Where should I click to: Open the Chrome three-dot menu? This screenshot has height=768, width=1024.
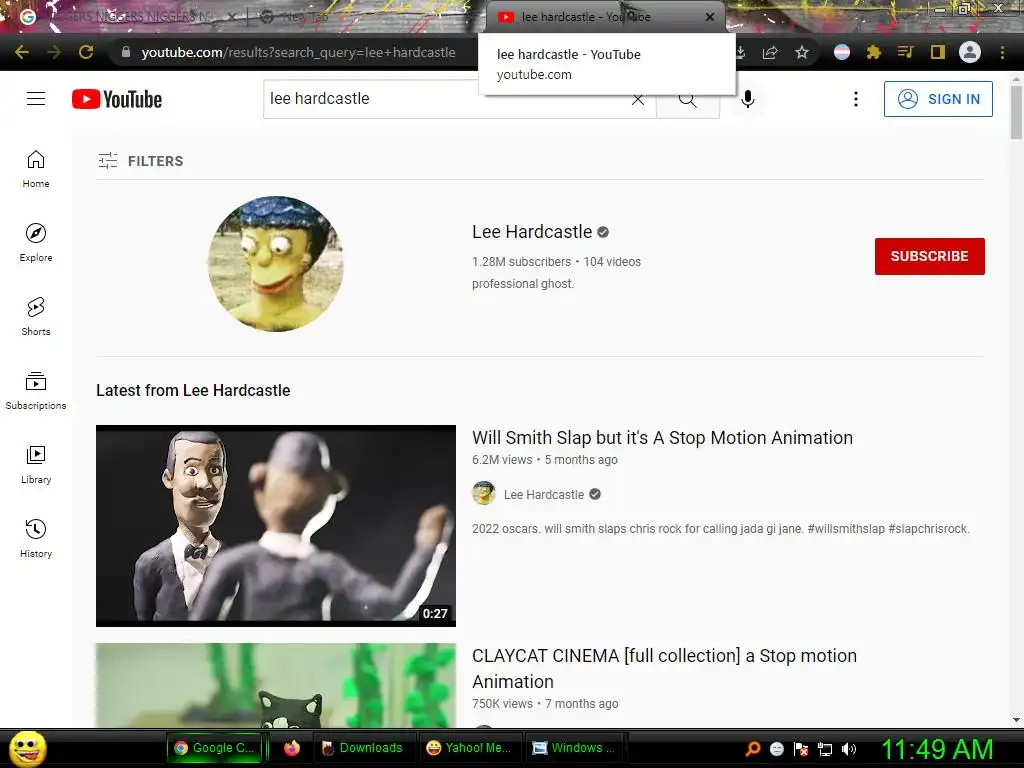pyautogui.click(x=1002, y=52)
